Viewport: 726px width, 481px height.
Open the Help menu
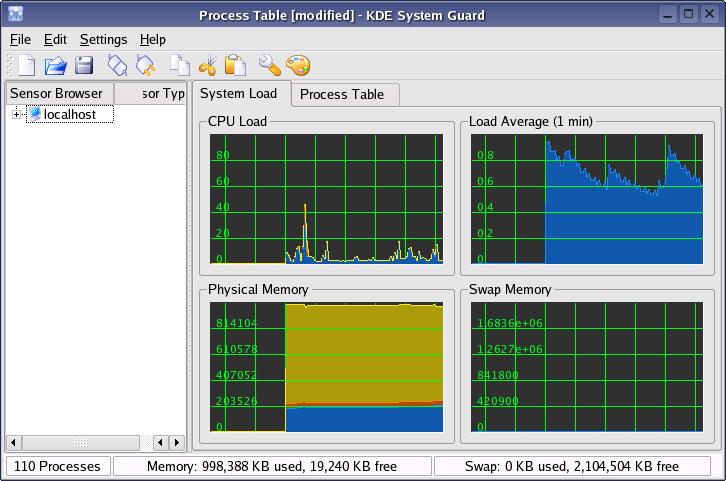[153, 39]
